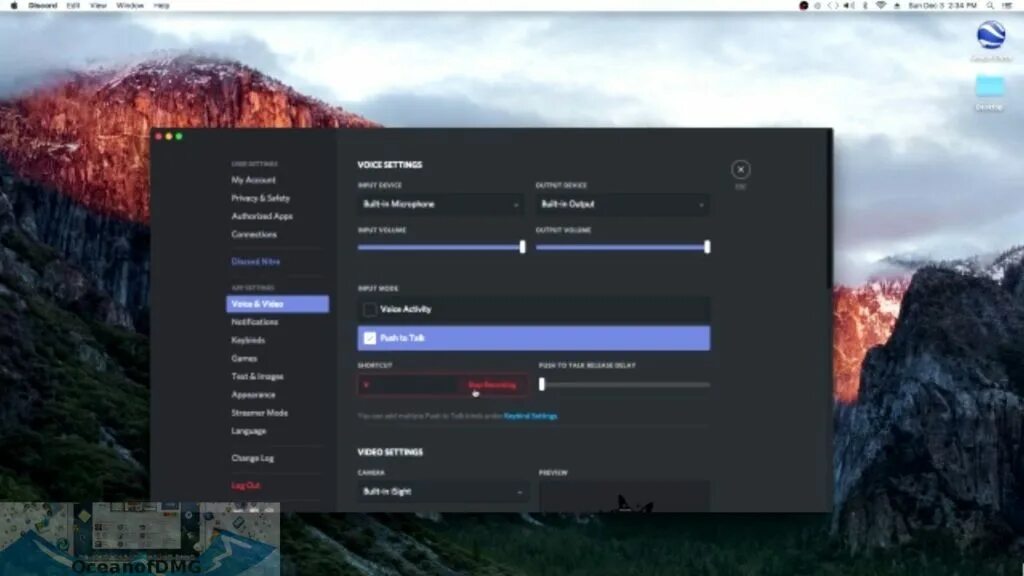This screenshot has height=576, width=1024.
Task: Enable the Voice Activity checkbox
Action: click(x=370, y=309)
